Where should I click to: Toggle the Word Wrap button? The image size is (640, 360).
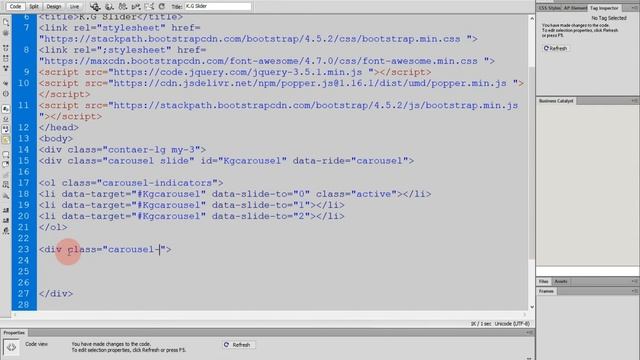(x=6, y=129)
